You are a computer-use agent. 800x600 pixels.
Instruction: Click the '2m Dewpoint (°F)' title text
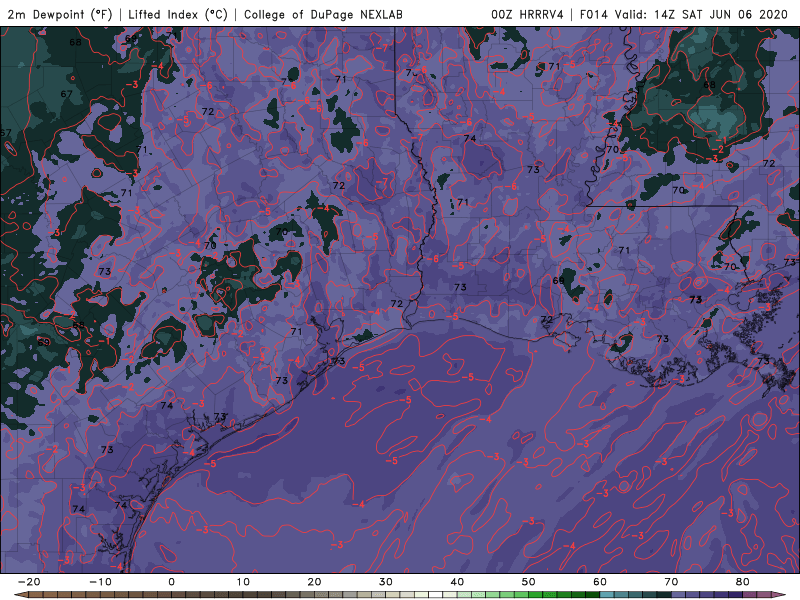point(60,14)
